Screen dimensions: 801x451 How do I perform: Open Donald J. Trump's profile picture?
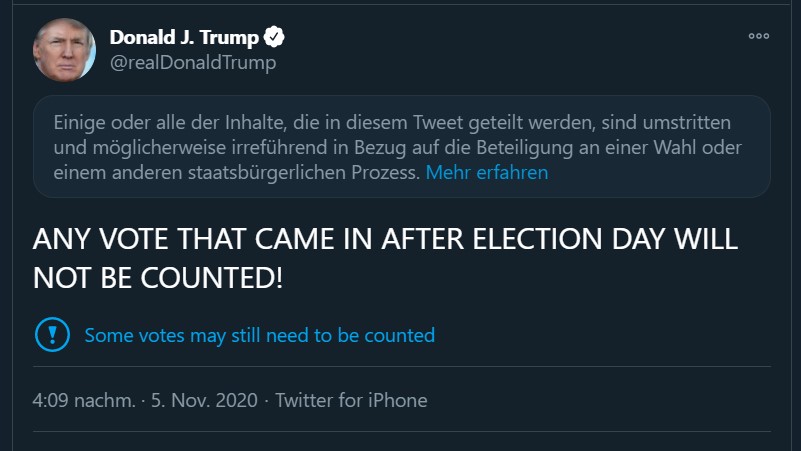65,50
